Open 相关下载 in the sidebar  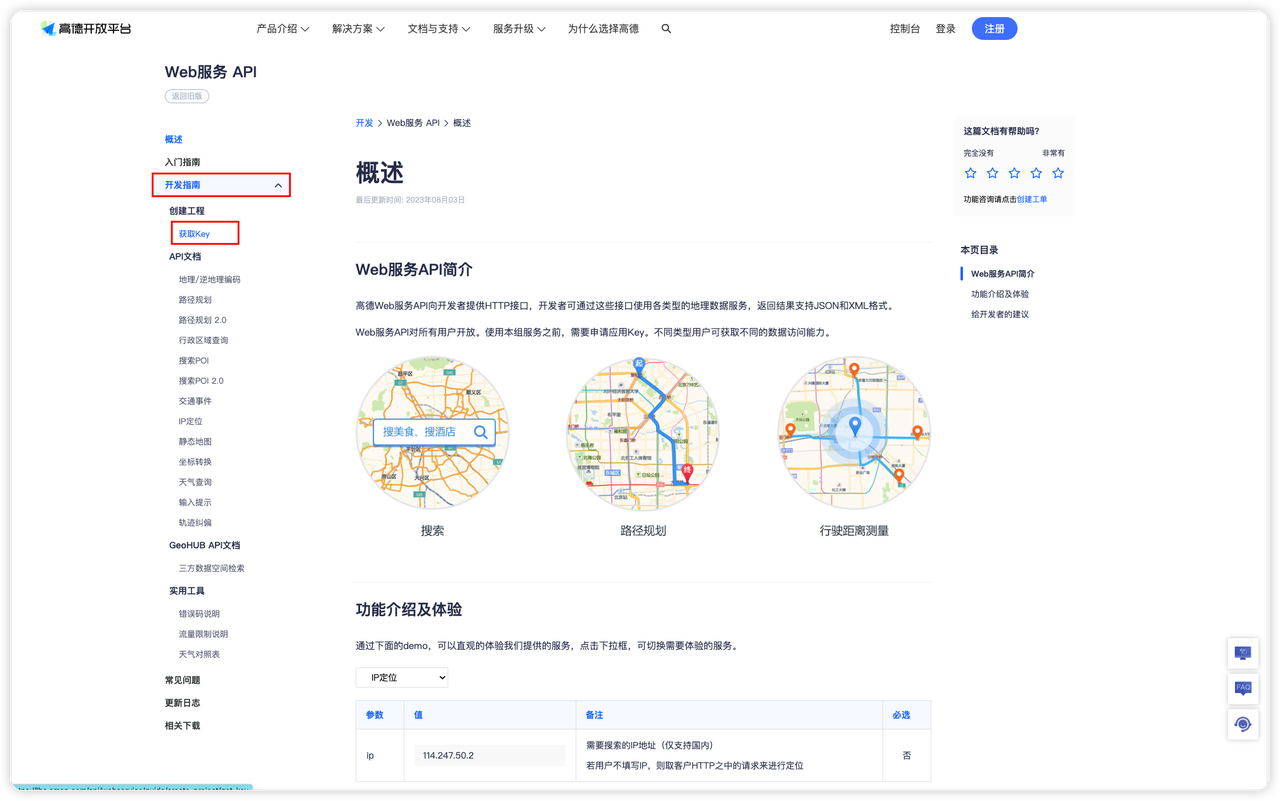(183, 726)
